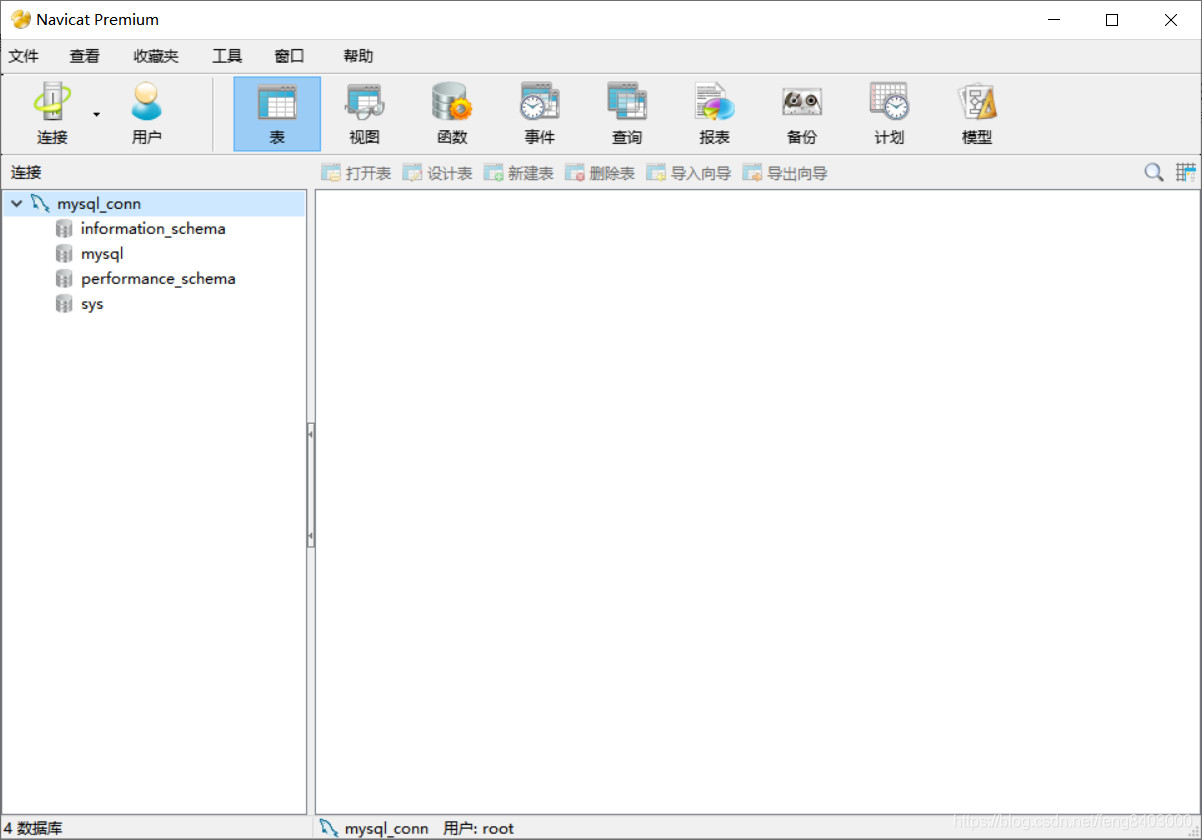
Task: Minimize the Navicat Premium window
Action: point(1053,20)
